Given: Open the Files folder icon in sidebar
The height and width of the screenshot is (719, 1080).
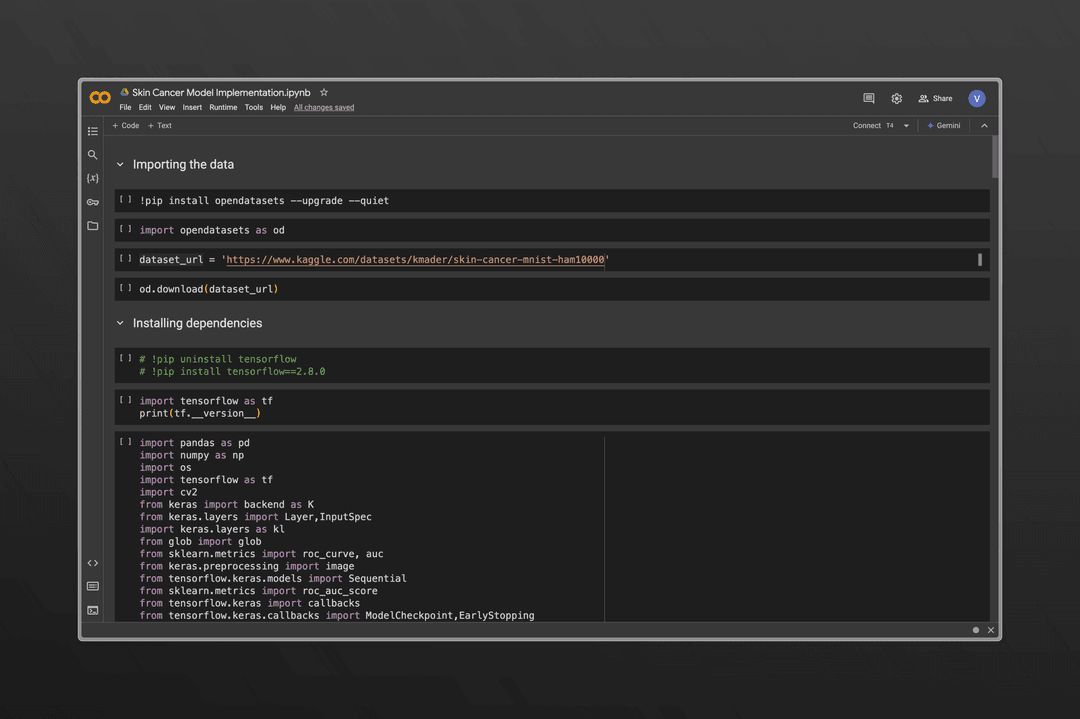Looking at the screenshot, I should tap(93, 226).
